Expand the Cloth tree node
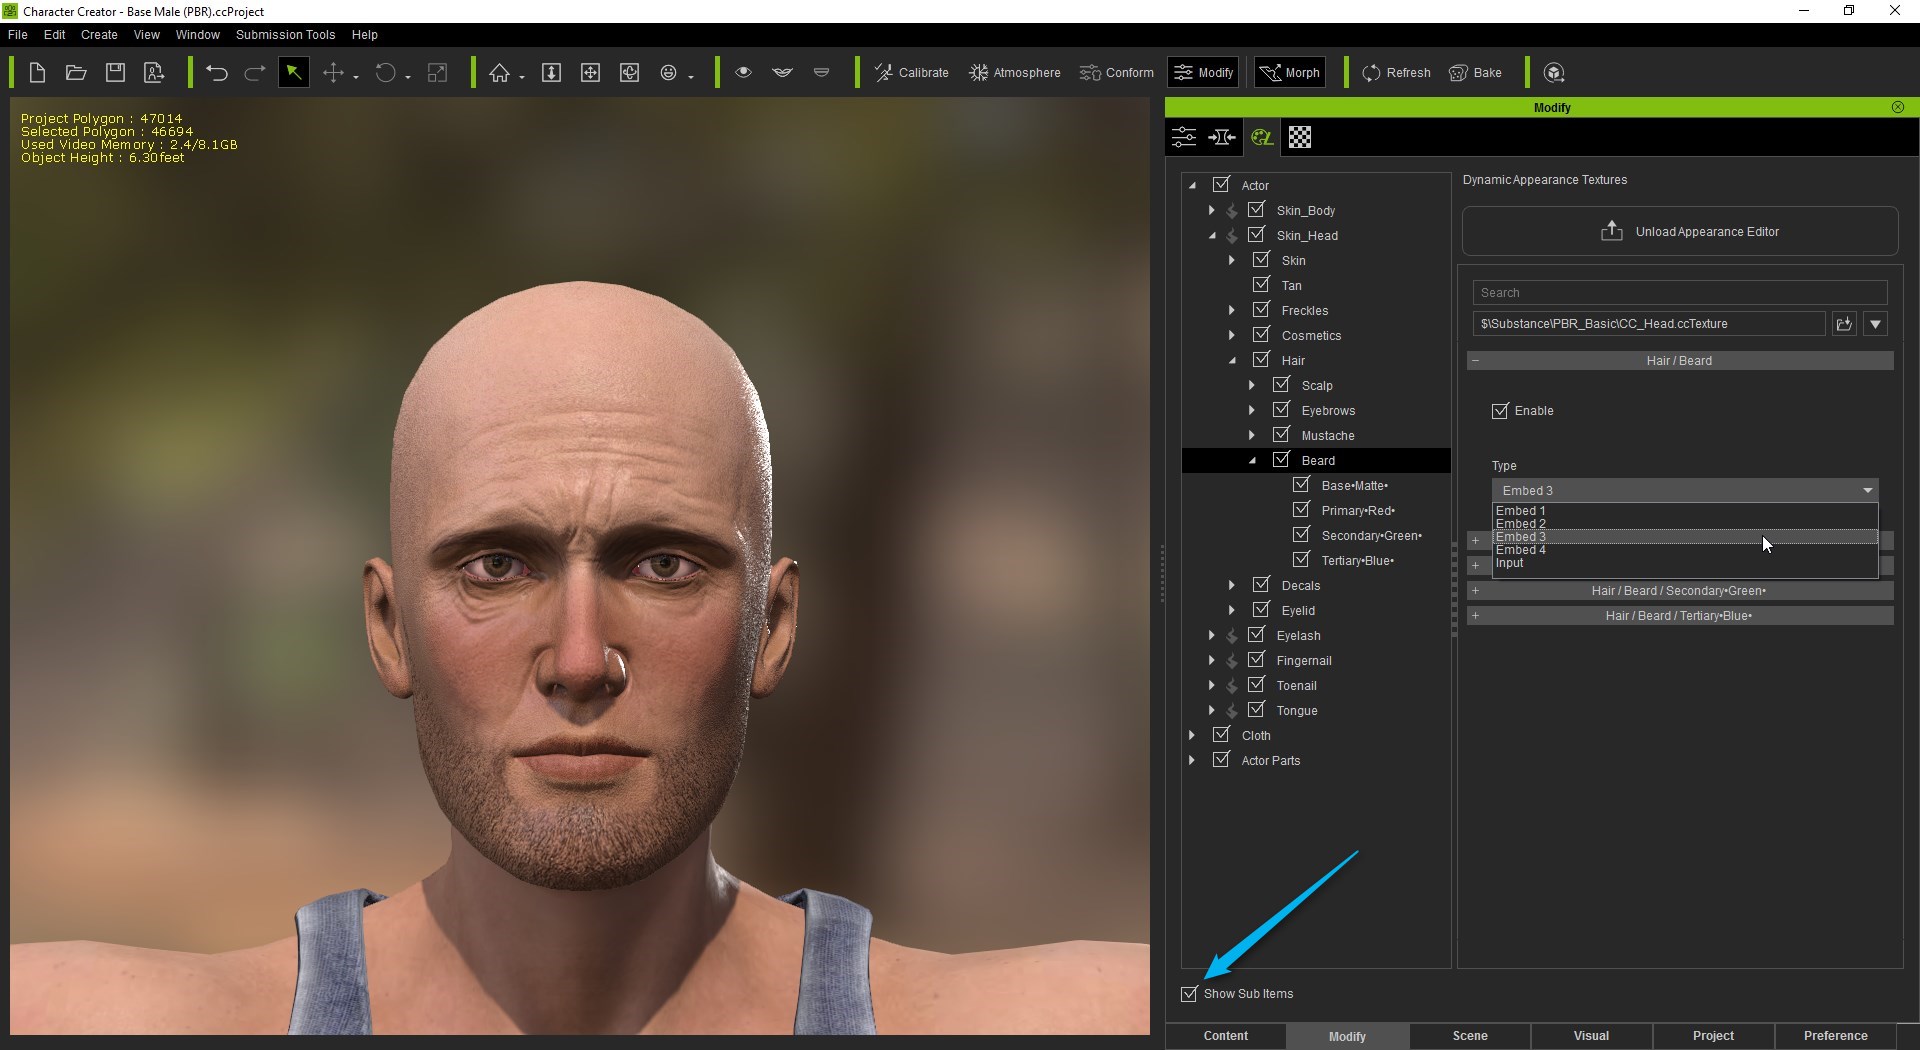 point(1191,735)
